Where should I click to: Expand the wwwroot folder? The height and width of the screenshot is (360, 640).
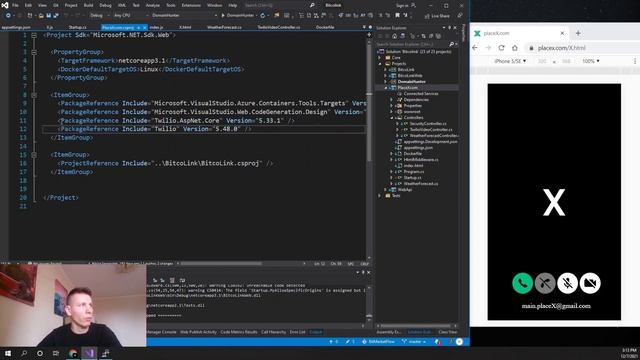pyautogui.click(x=391, y=111)
